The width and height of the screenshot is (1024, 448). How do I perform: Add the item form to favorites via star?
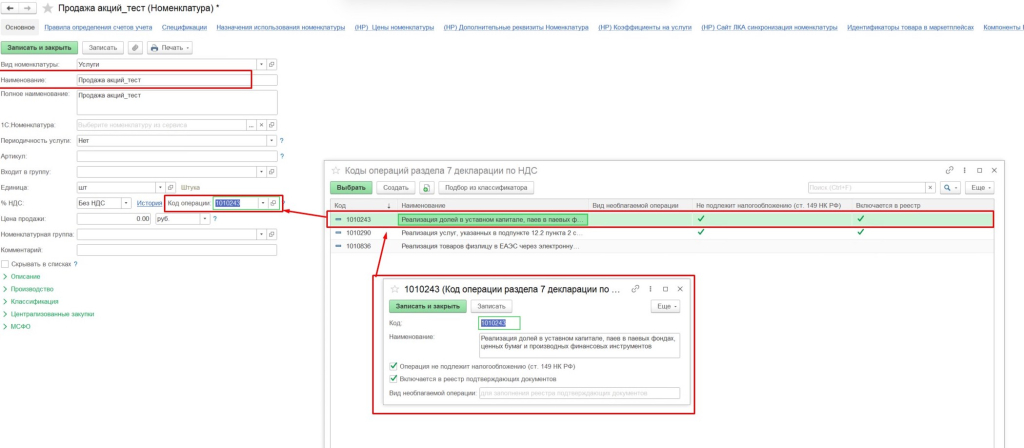coord(47,8)
